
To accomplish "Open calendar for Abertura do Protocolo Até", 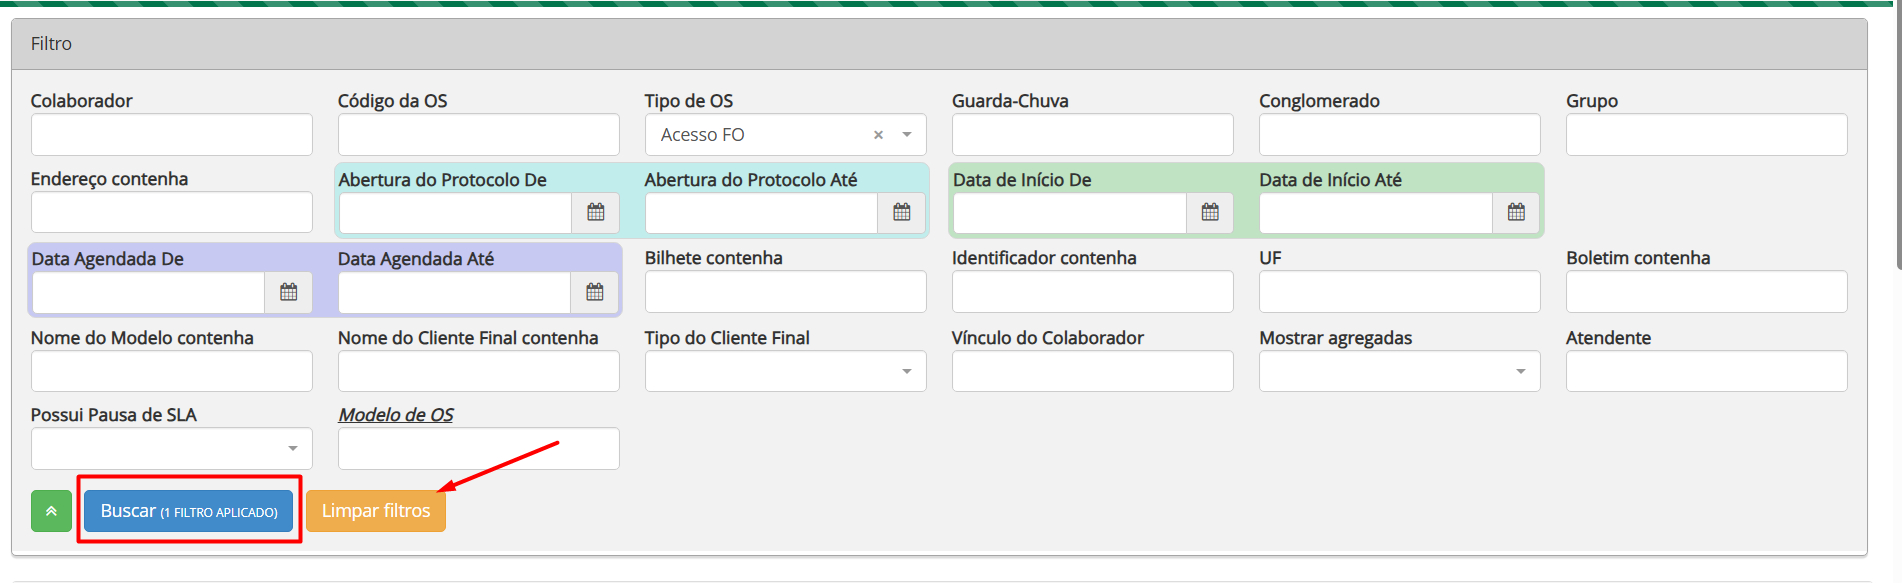I will tap(902, 212).
